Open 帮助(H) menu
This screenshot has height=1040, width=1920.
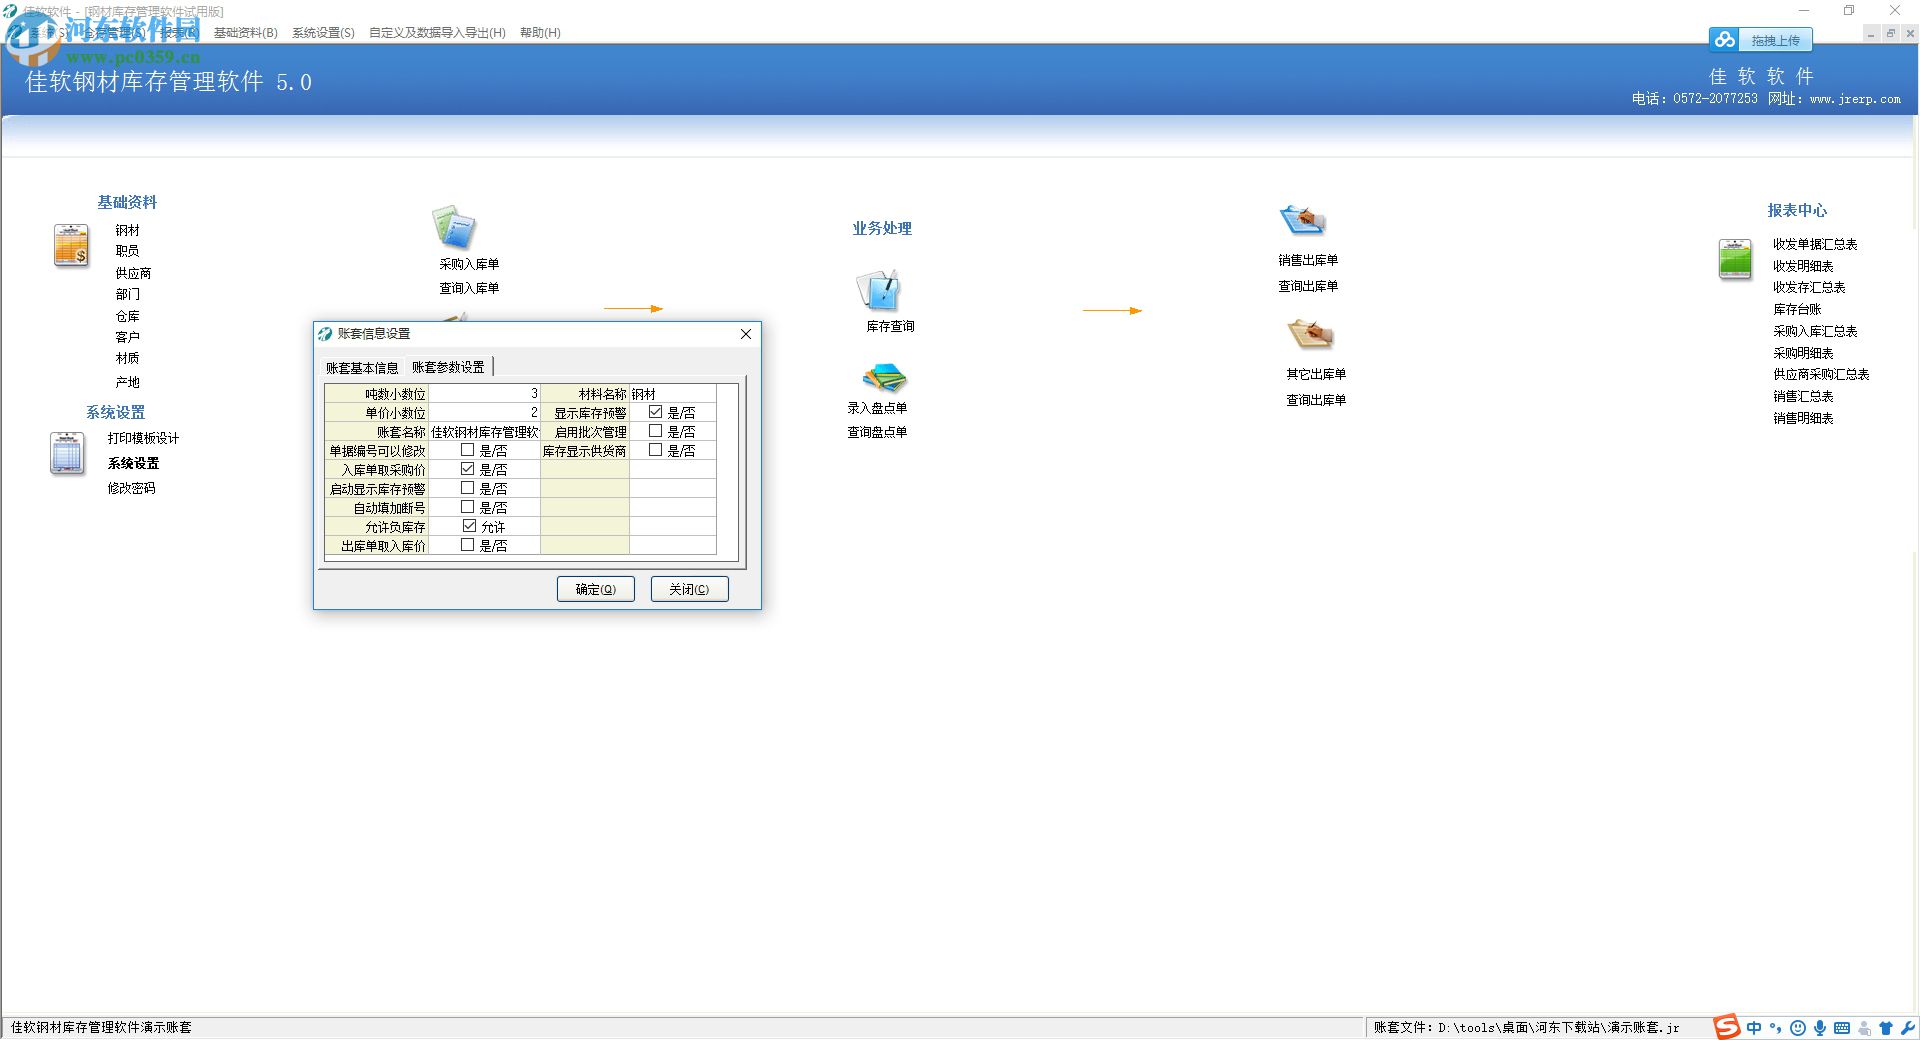(540, 33)
